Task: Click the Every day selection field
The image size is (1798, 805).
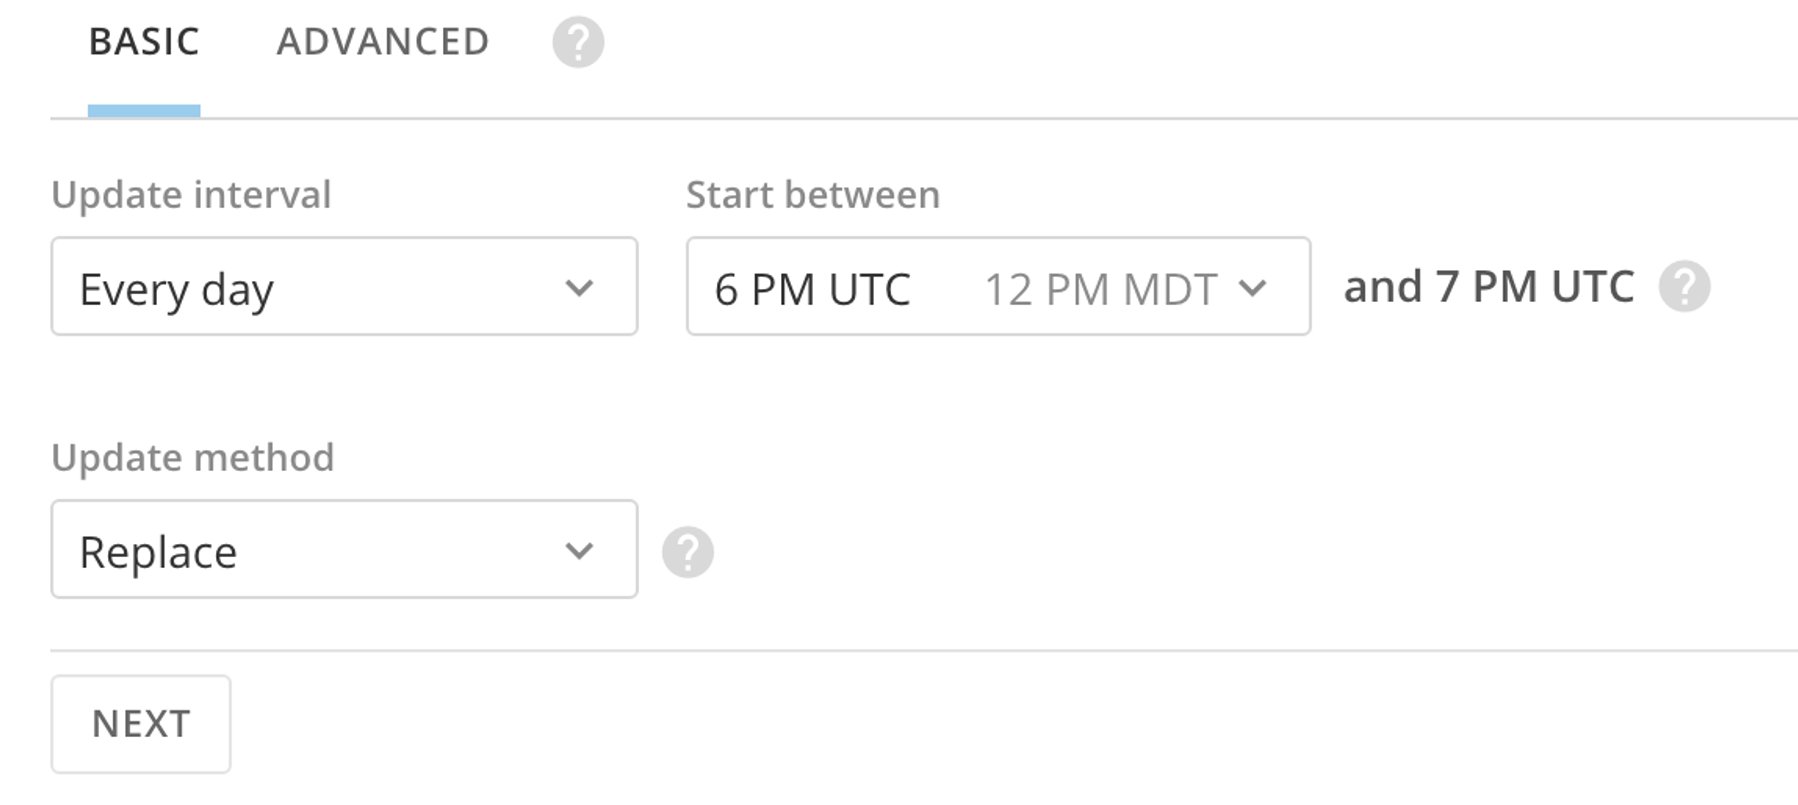Action: click(344, 287)
